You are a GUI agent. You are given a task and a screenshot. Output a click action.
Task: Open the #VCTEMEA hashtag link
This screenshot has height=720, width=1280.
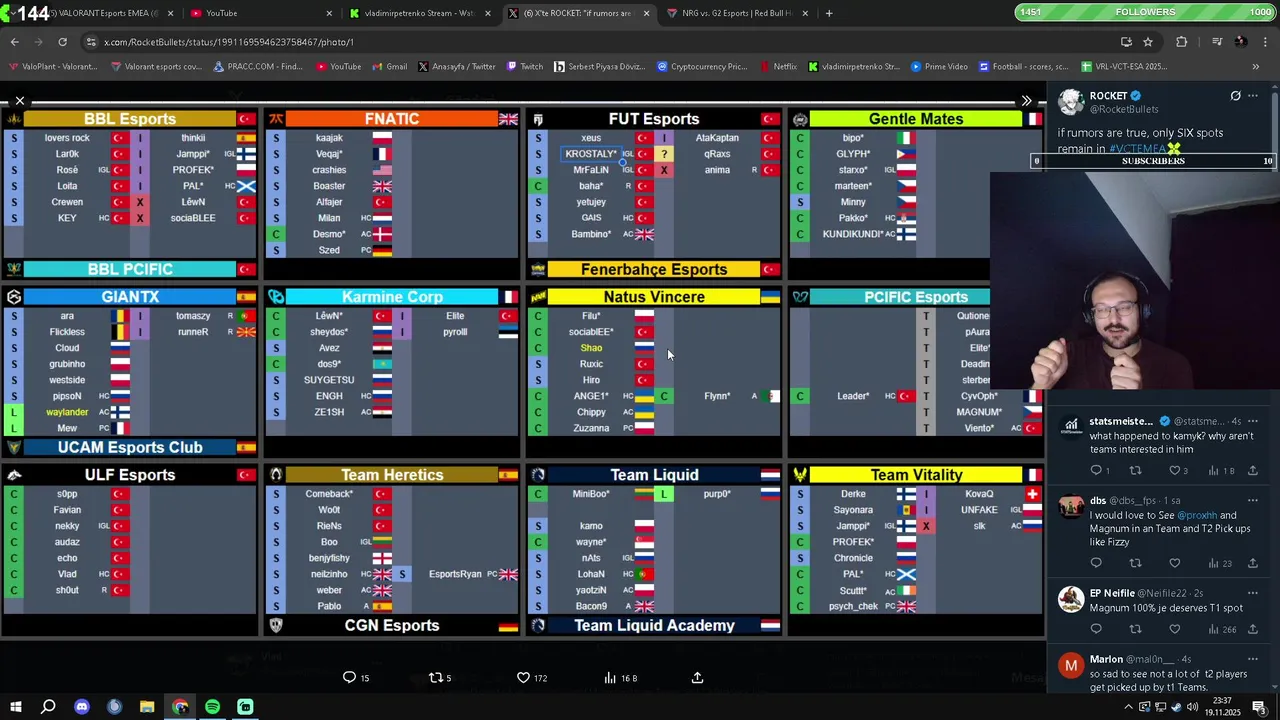coord(1138,149)
